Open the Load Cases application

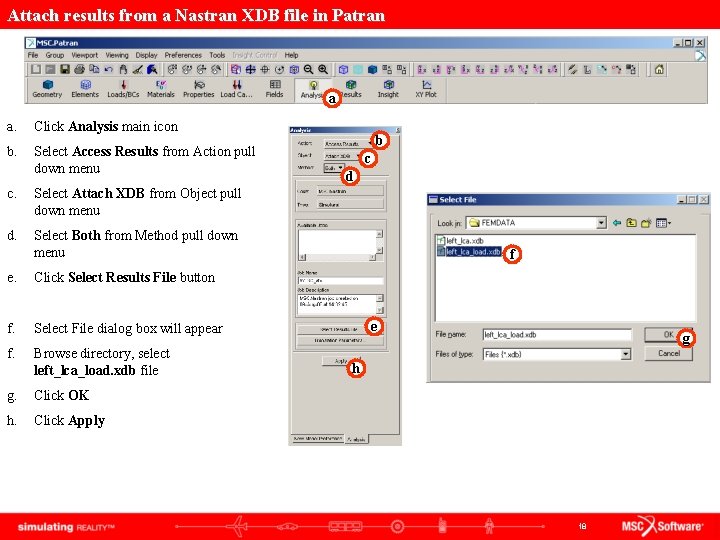pyautogui.click(x=236, y=89)
